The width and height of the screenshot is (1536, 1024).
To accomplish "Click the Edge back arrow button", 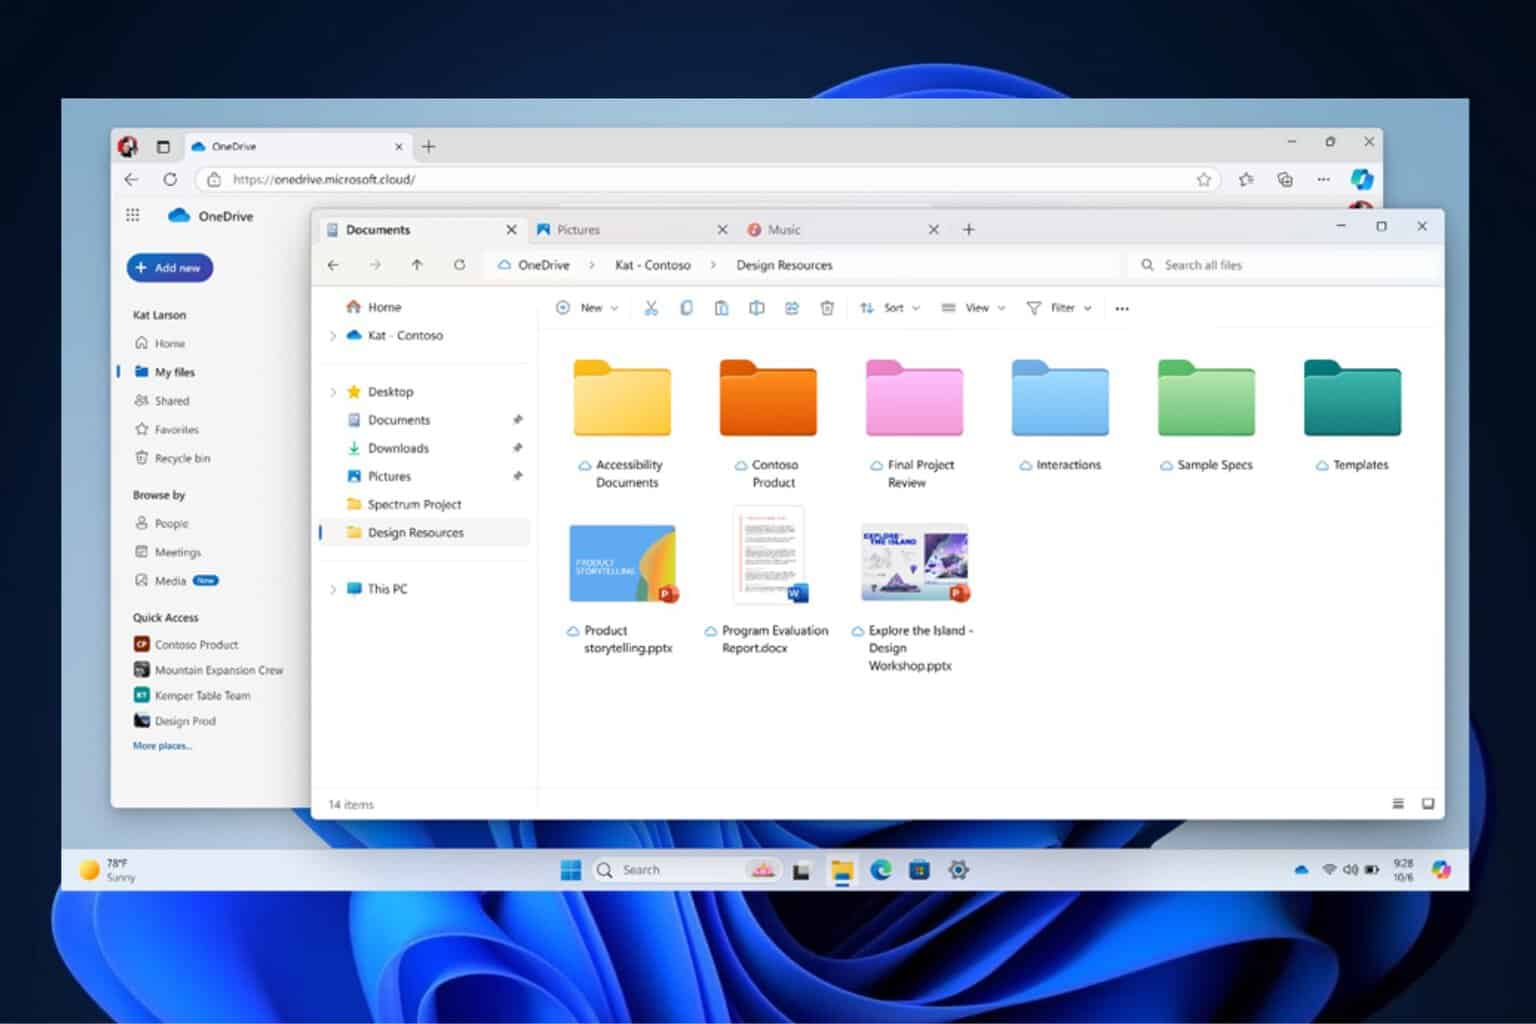I will click(x=131, y=179).
